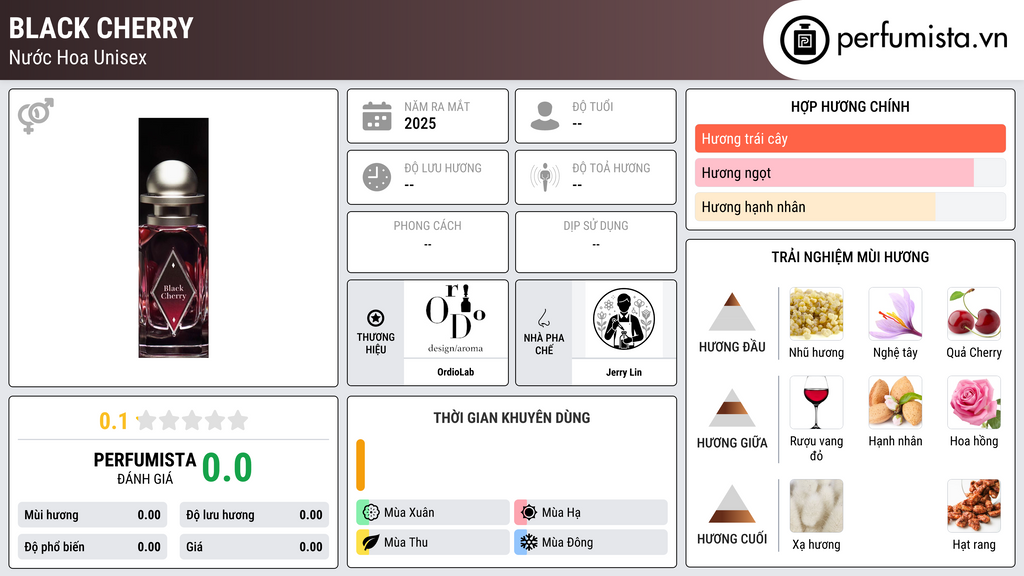Click the Rượu vang đỏ wine glass image

click(816, 402)
